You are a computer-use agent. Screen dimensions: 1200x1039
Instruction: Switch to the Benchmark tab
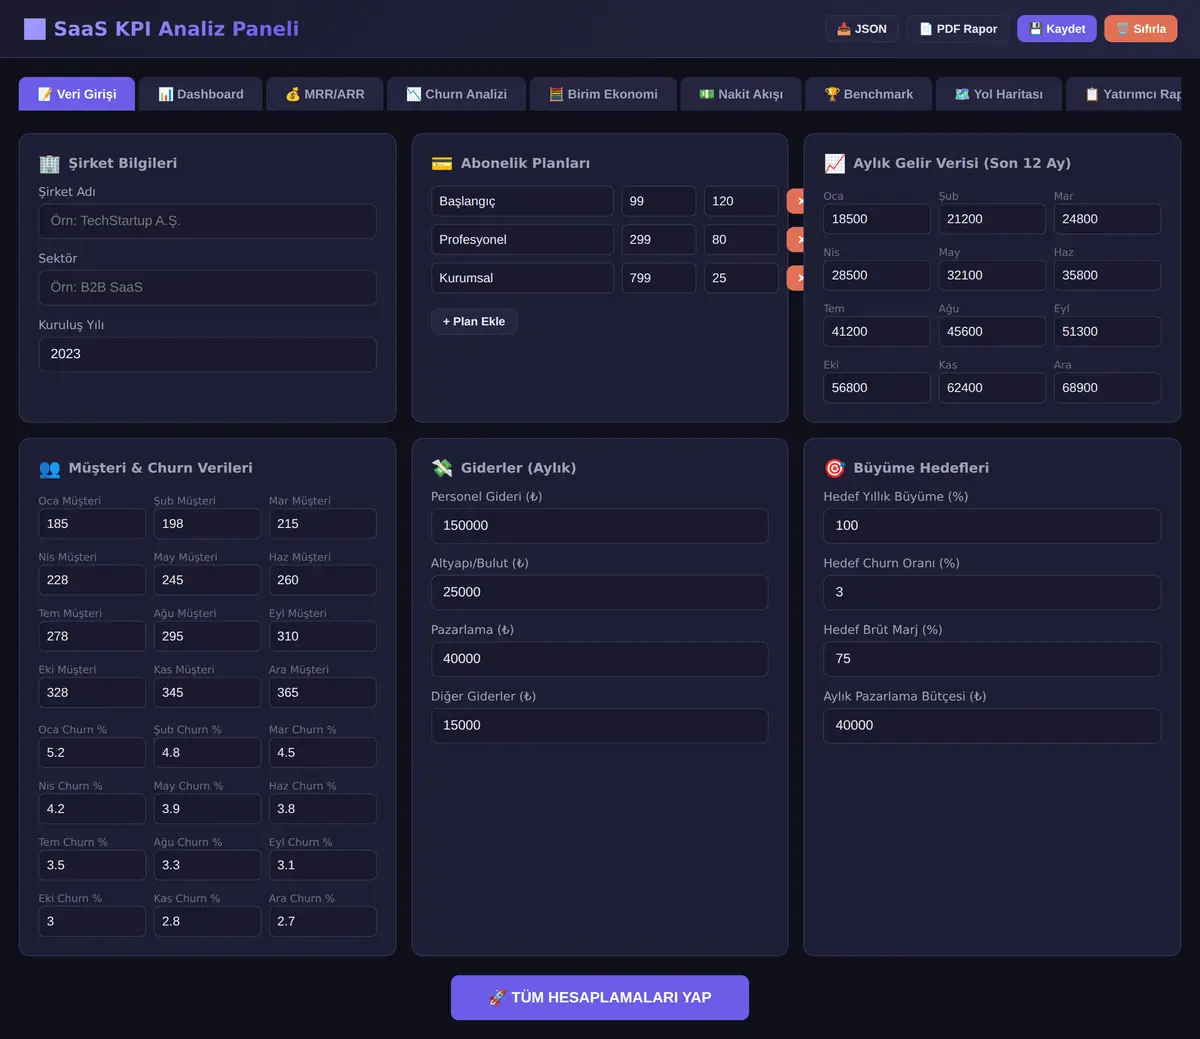coord(869,94)
